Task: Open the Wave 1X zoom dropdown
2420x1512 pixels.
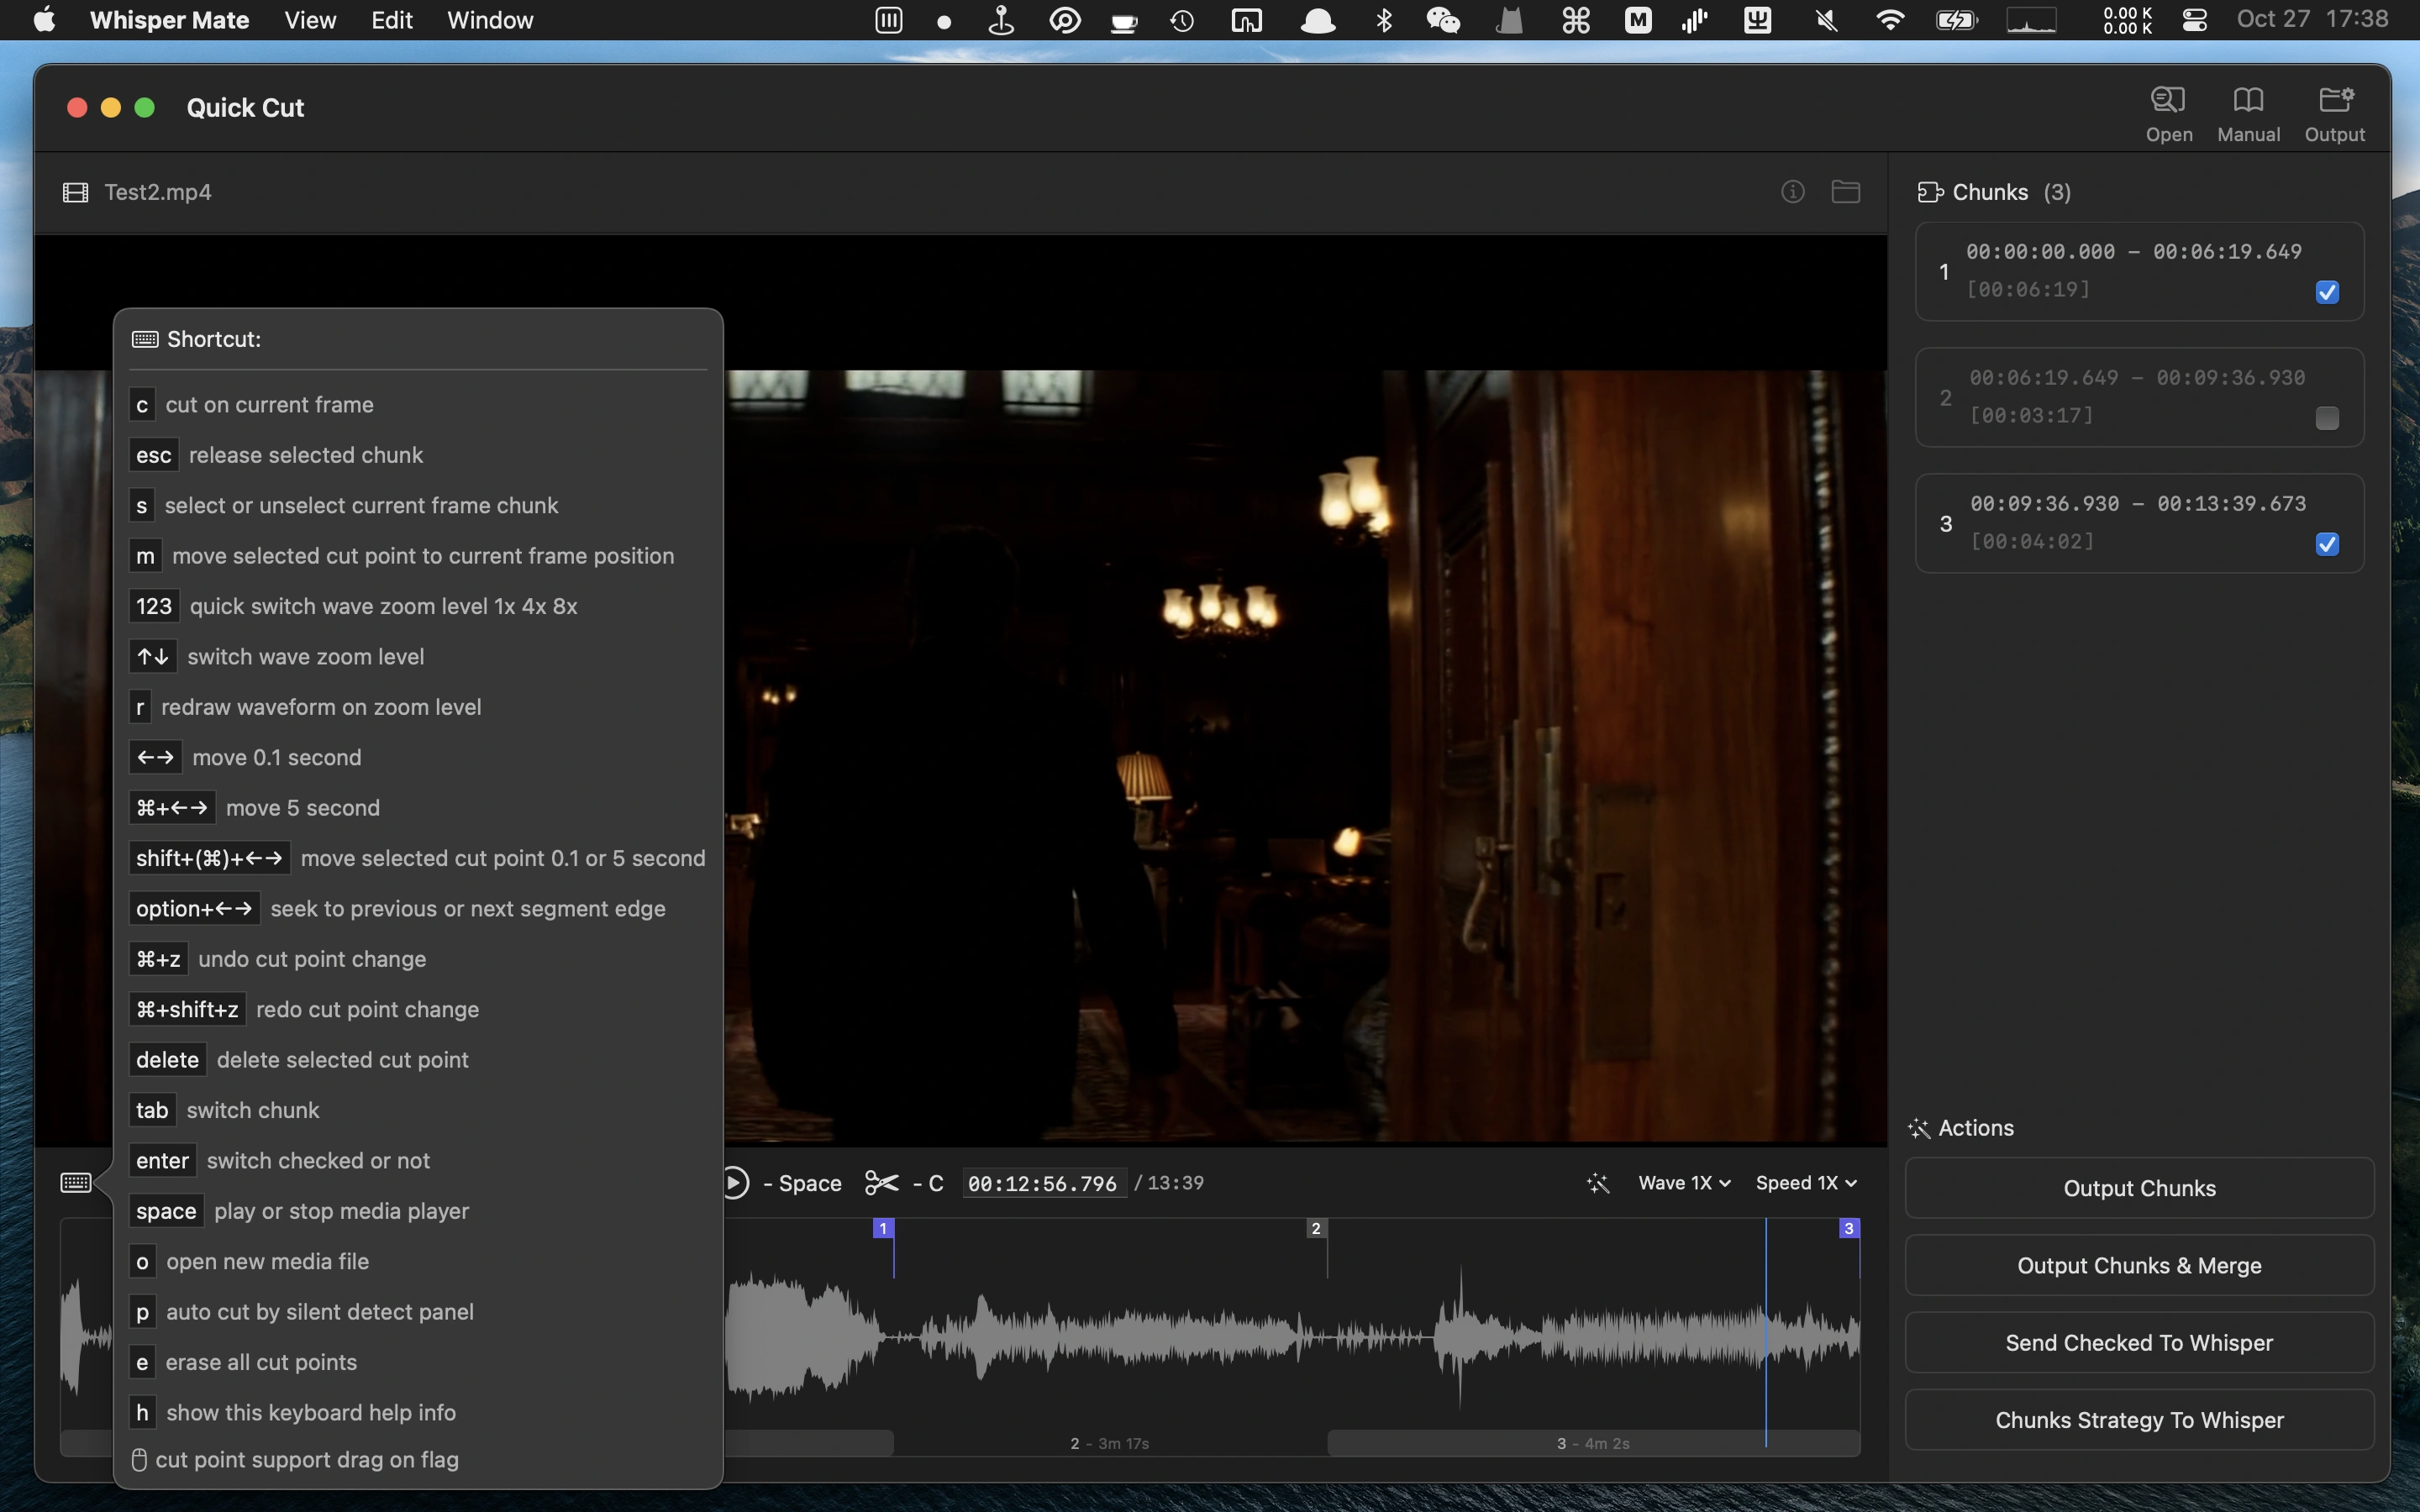Action: pyautogui.click(x=1682, y=1182)
